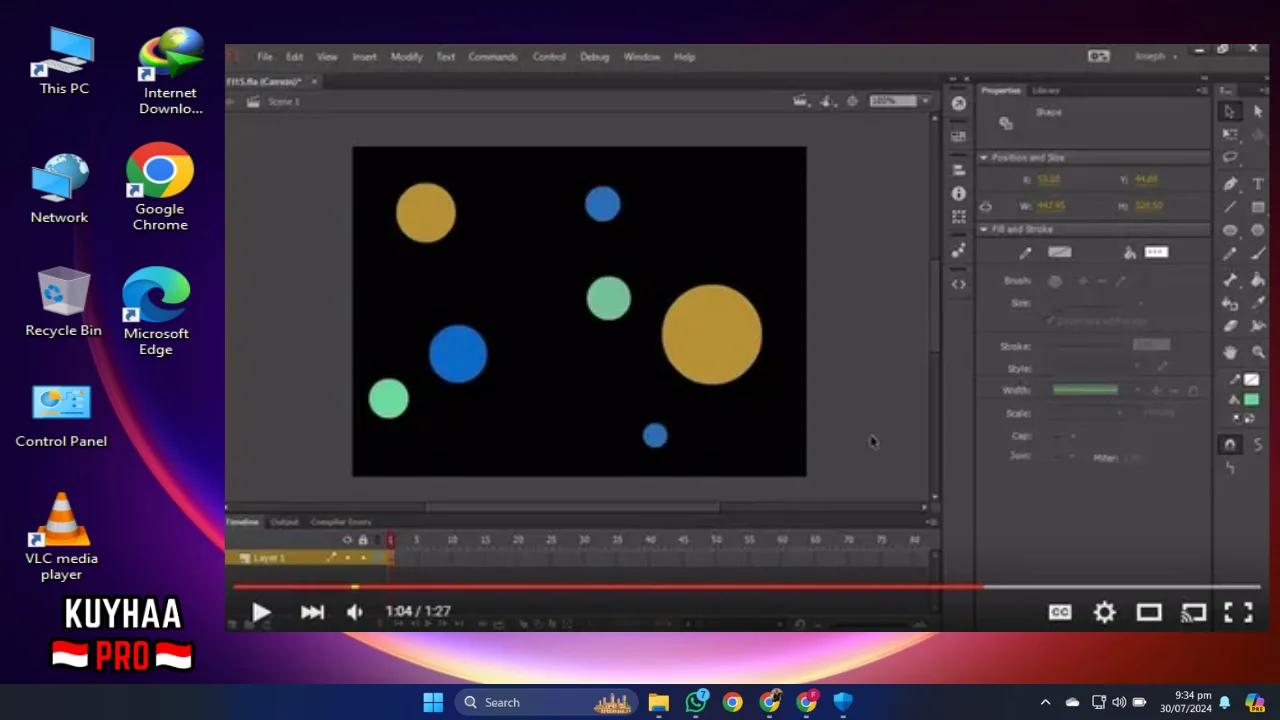Toggle closed captions in the video player
1280x720 pixels.
pyautogui.click(x=1060, y=612)
